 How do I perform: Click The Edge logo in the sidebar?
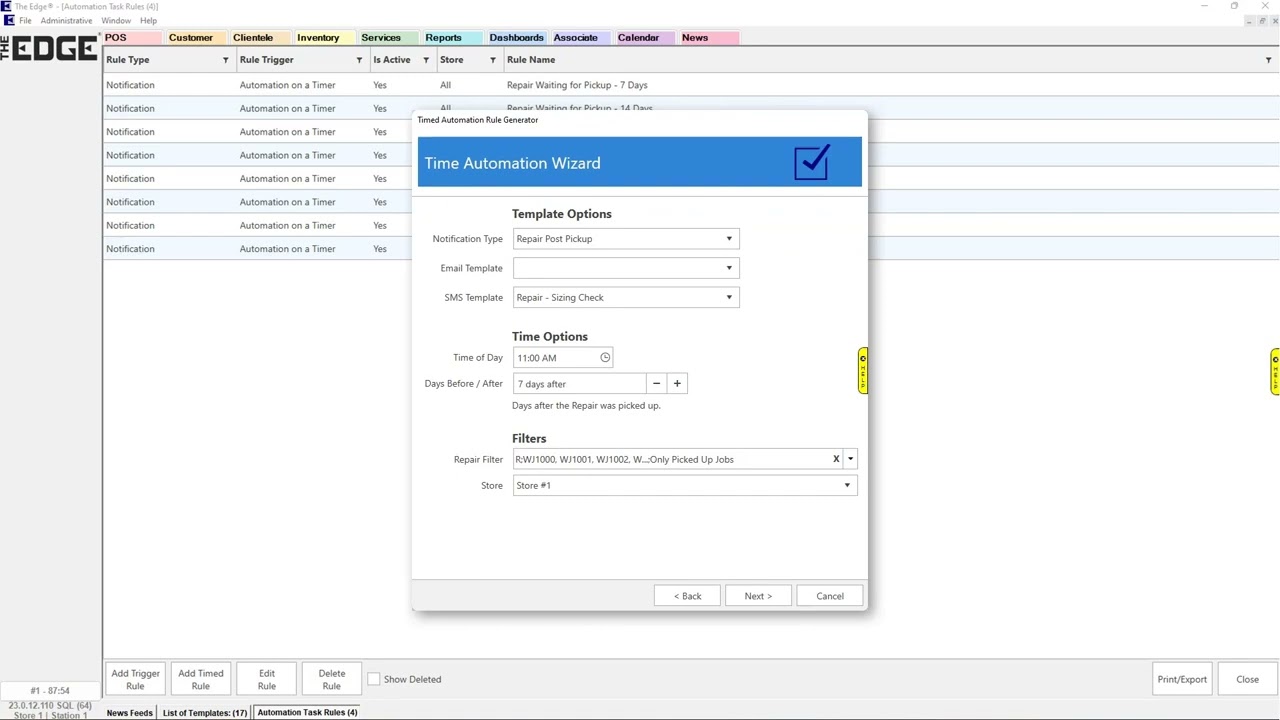pyautogui.click(x=49, y=48)
